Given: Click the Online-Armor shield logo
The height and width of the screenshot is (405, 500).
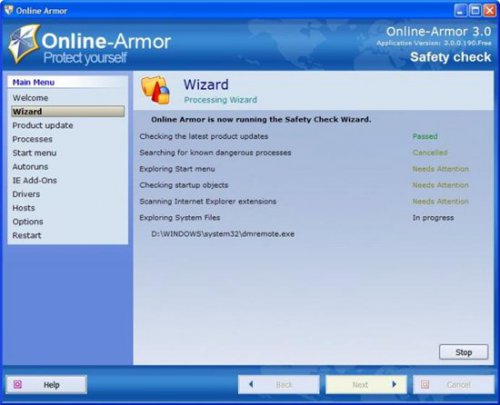Looking at the screenshot, I should click(x=24, y=44).
